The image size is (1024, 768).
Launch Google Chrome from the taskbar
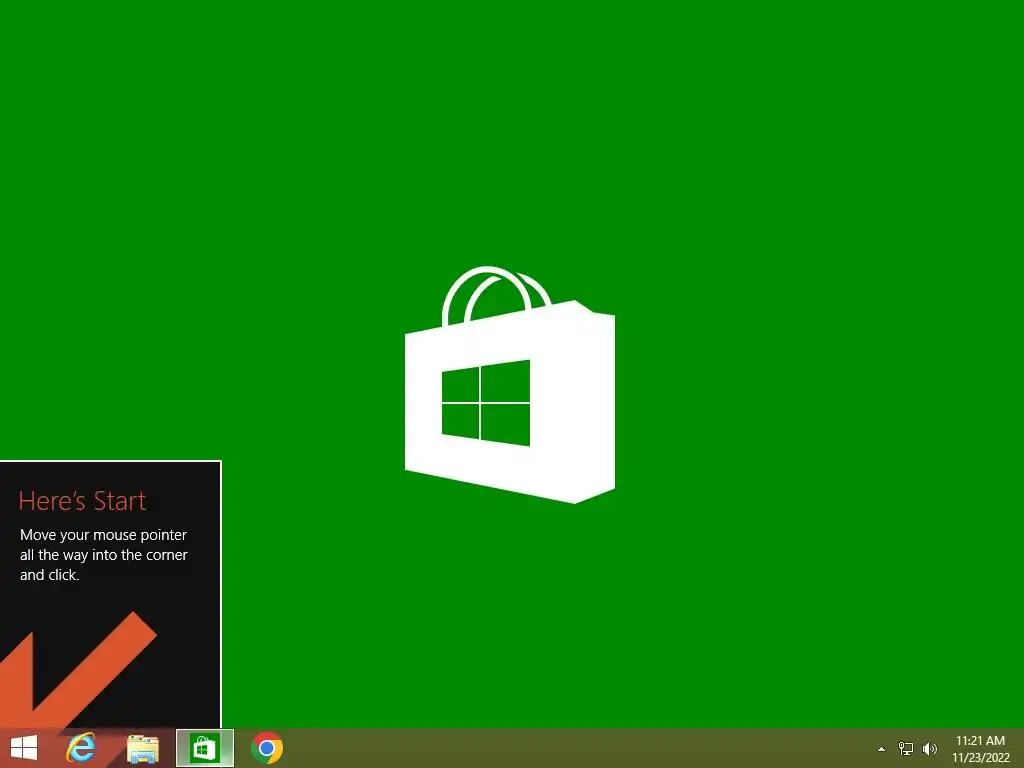pos(267,748)
